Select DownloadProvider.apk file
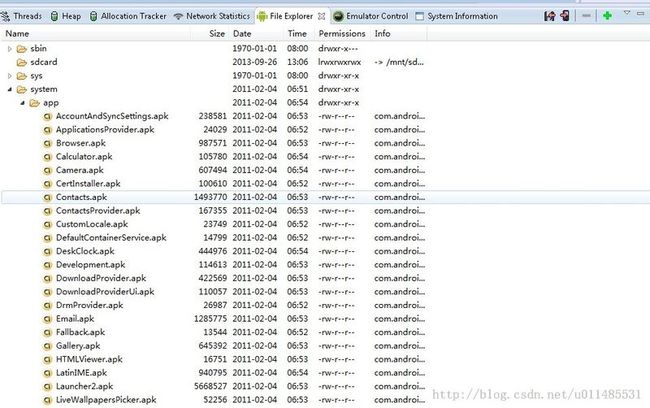Image resolution: width=650 pixels, height=408 pixels. (x=101, y=278)
